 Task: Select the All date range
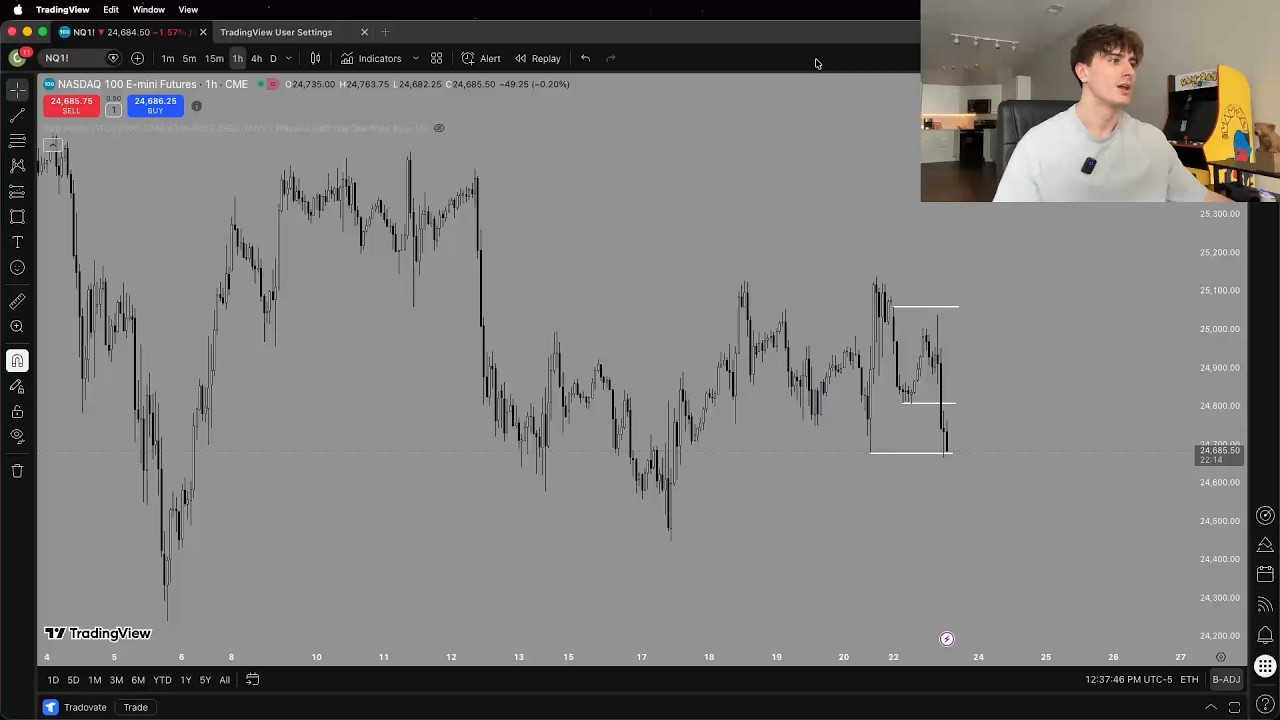click(224, 680)
